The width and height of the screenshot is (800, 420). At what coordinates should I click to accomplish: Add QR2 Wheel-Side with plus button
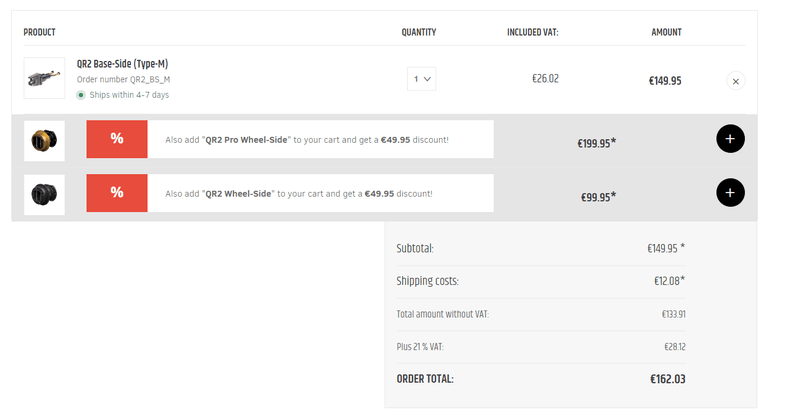[x=730, y=192]
